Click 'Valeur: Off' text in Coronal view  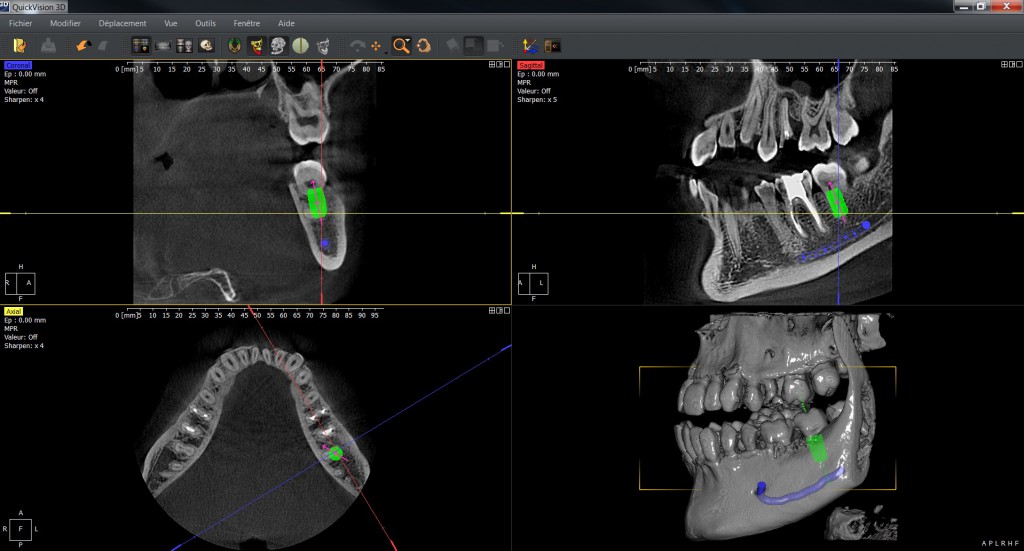tap(21, 91)
